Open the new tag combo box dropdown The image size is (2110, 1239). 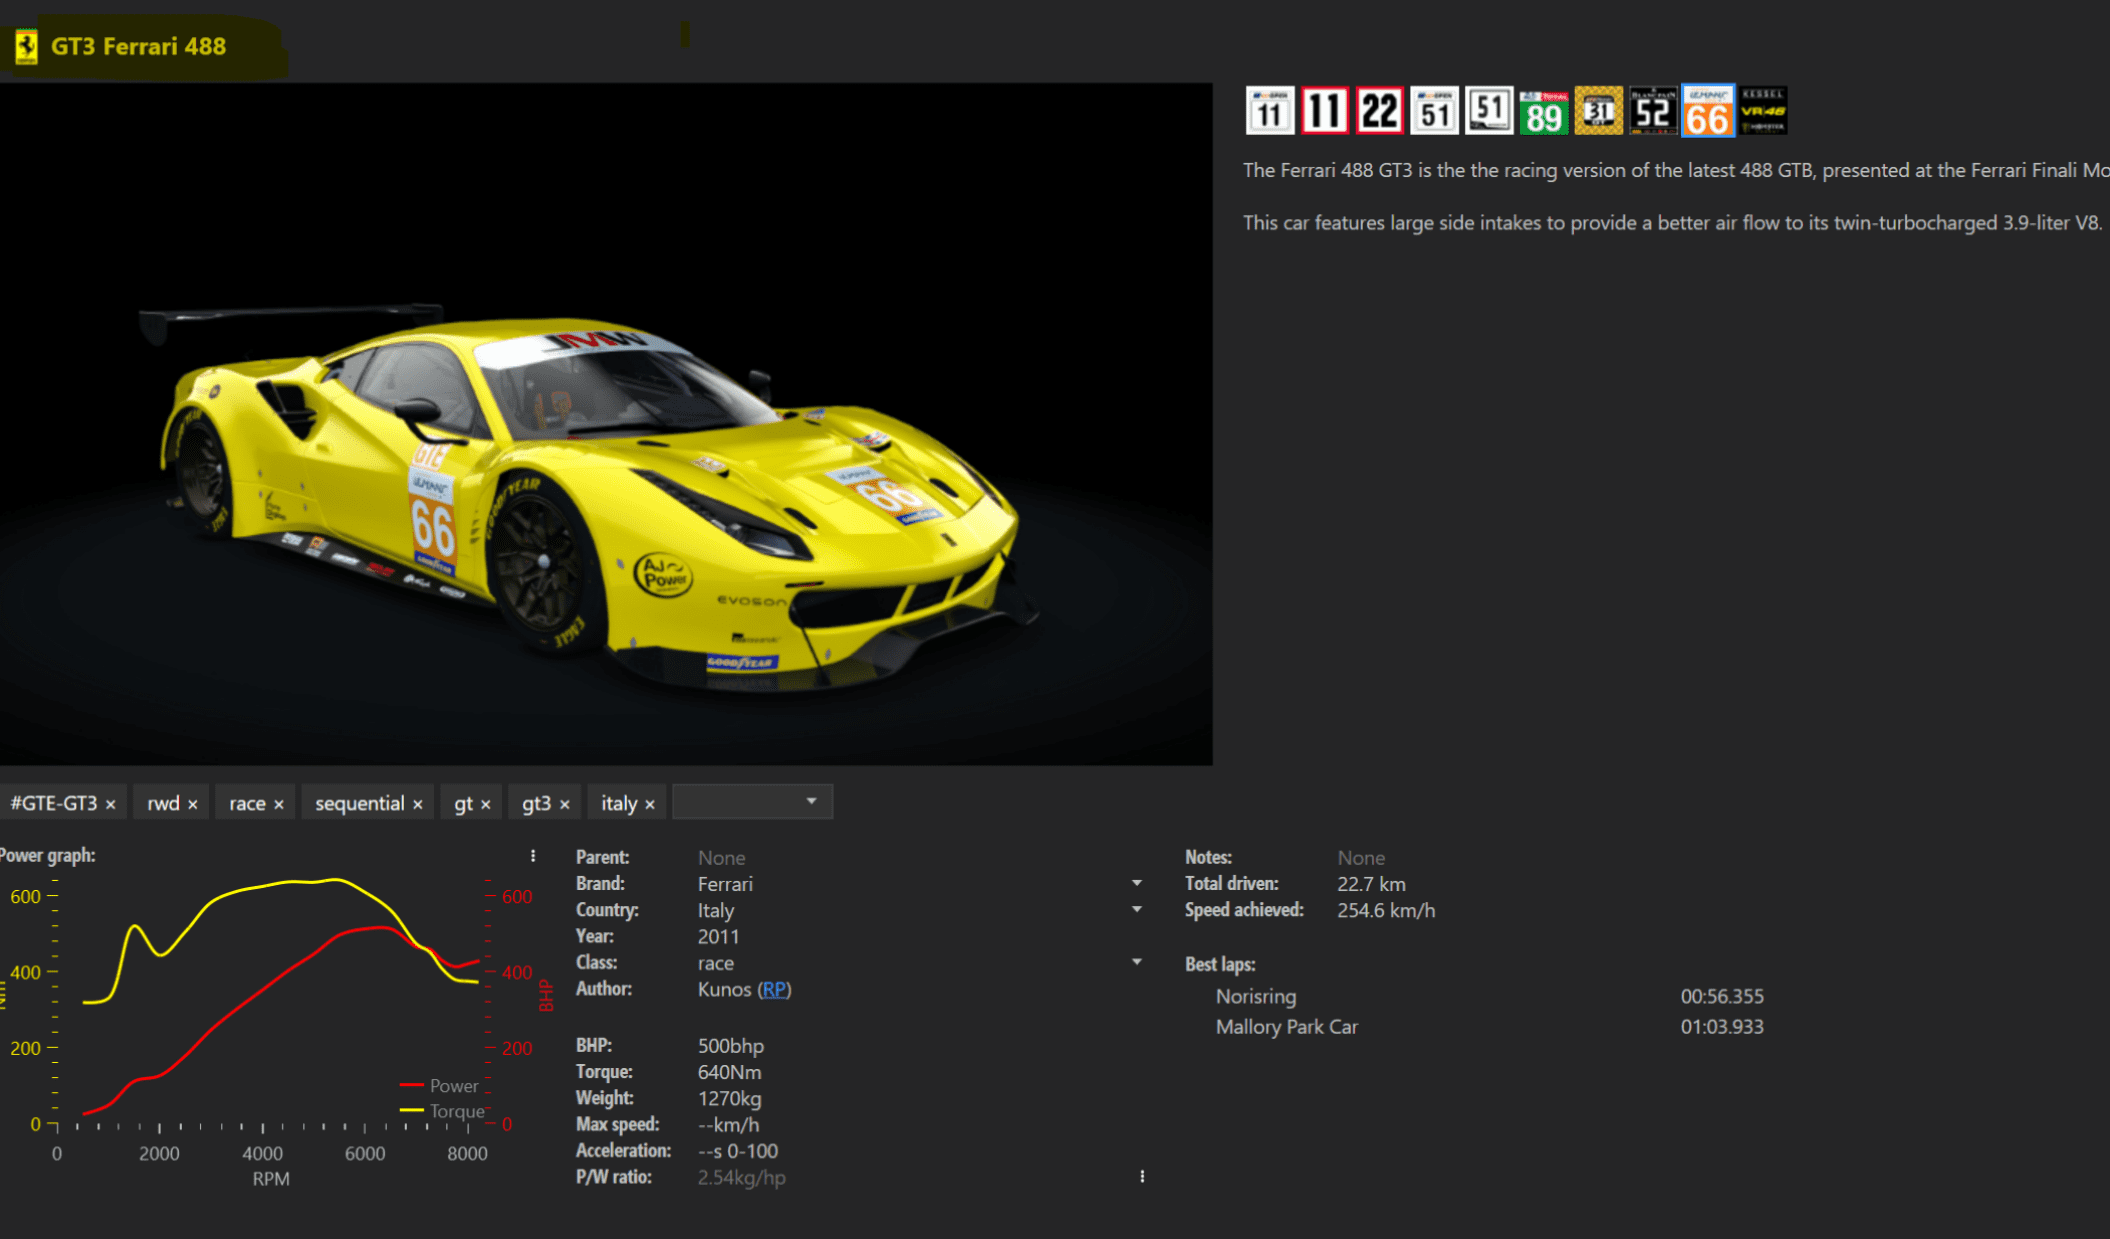click(x=811, y=802)
